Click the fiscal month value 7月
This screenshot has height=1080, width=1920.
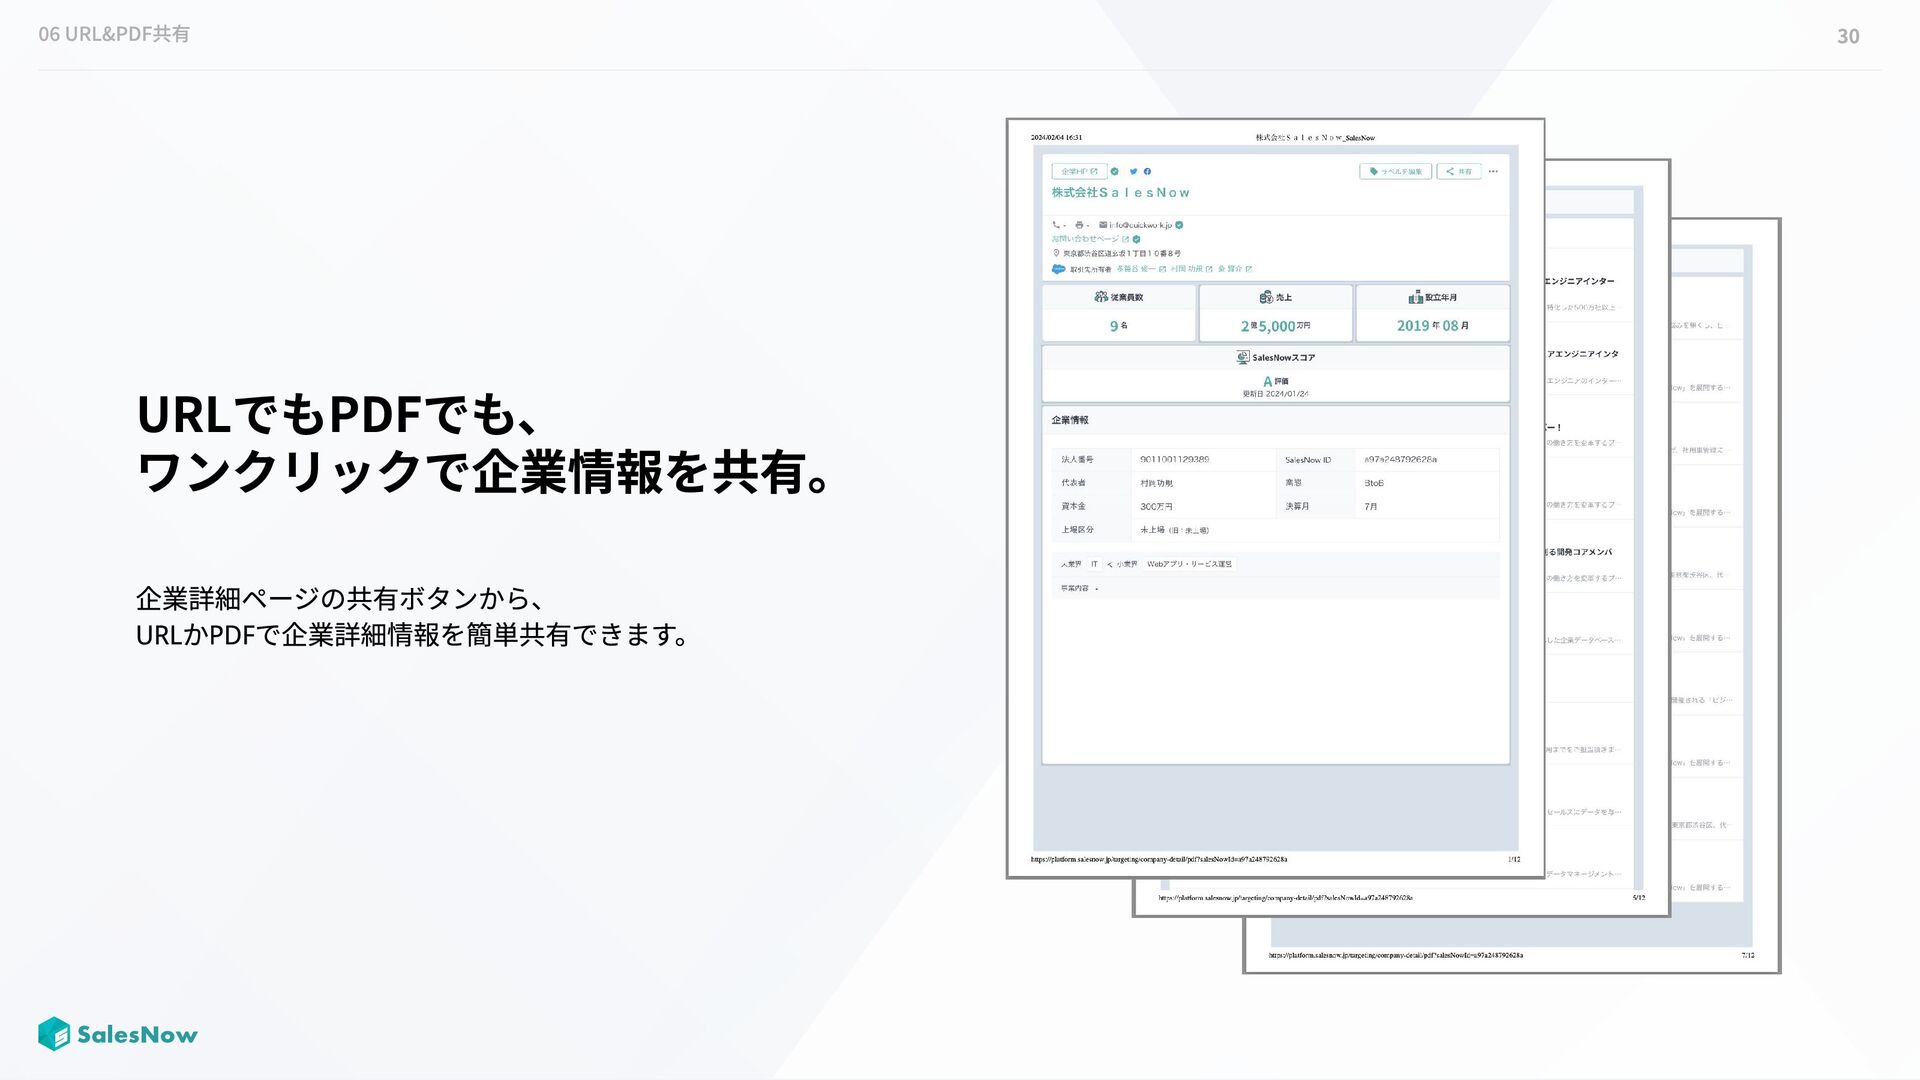[x=1371, y=507]
